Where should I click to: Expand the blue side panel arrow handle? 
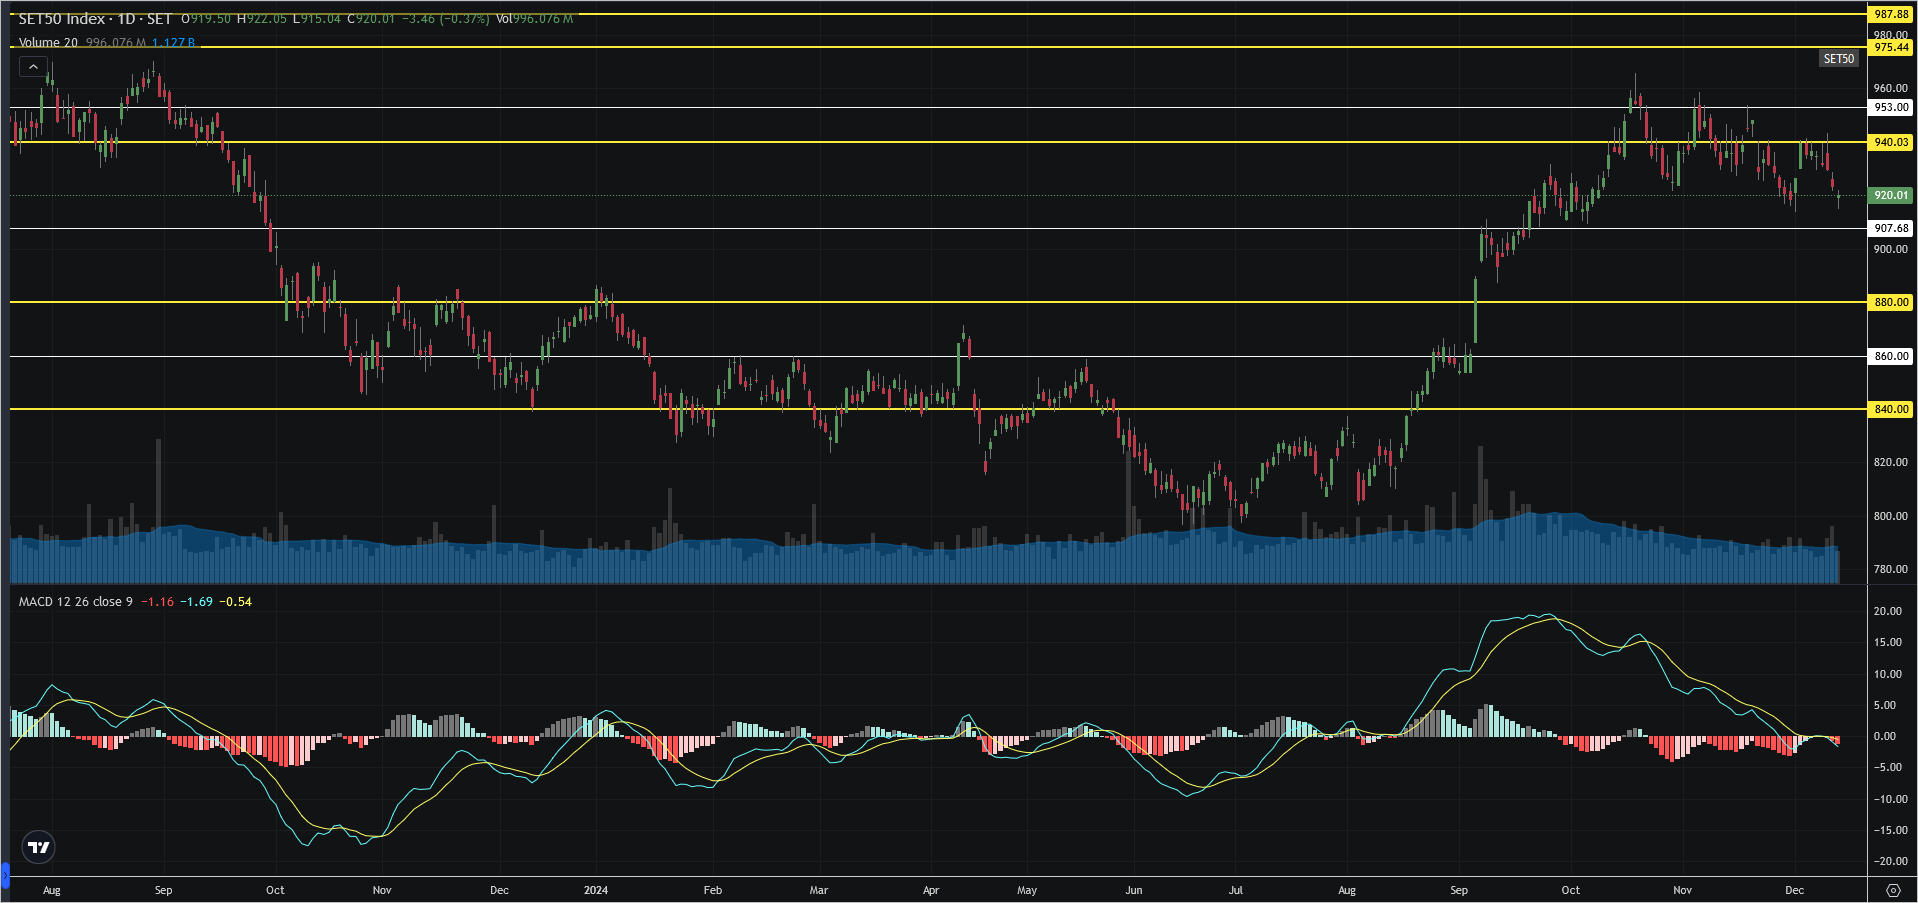(4, 877)
